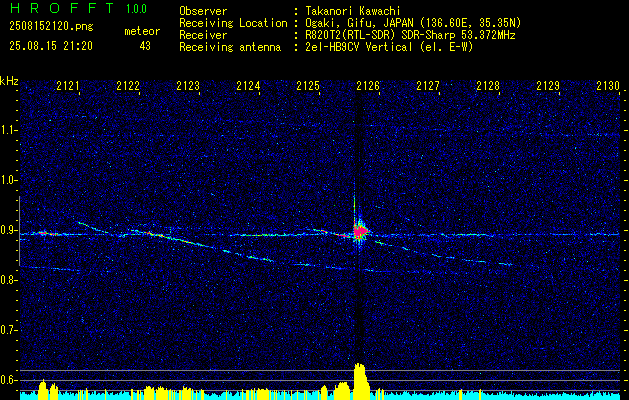Screen dimensions: 629x400
Task: Click the 2128 time marker
Action: [488, 85]
